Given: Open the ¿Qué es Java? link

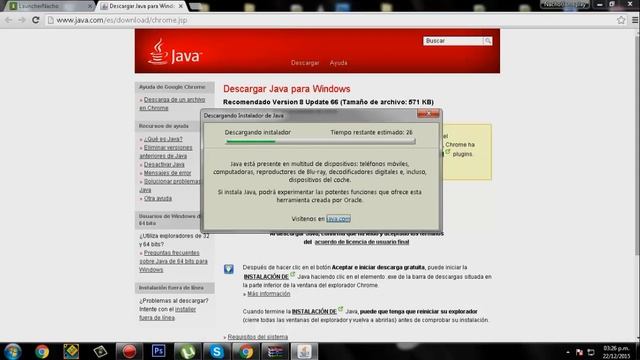Looking at the screenshot, I should 163,139.
